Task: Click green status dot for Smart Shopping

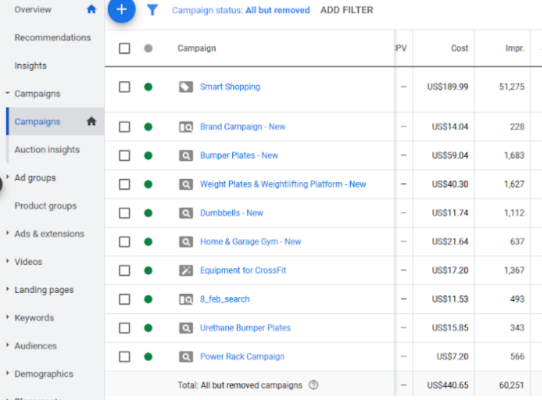Action: click(x=148, y=87)
